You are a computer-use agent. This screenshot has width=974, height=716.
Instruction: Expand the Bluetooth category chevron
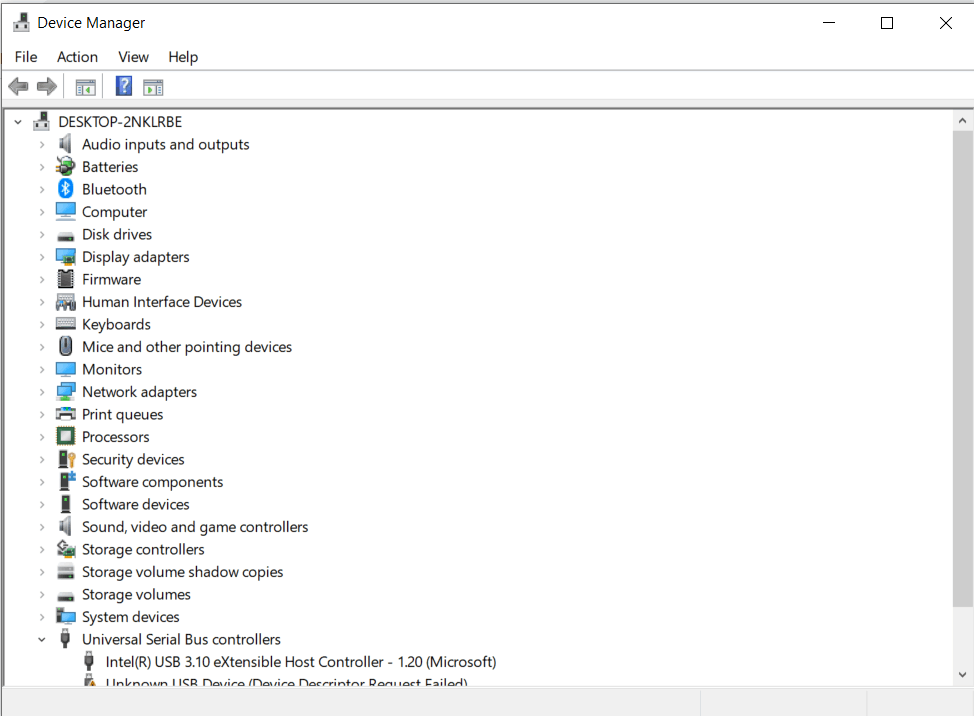[42, 189]
